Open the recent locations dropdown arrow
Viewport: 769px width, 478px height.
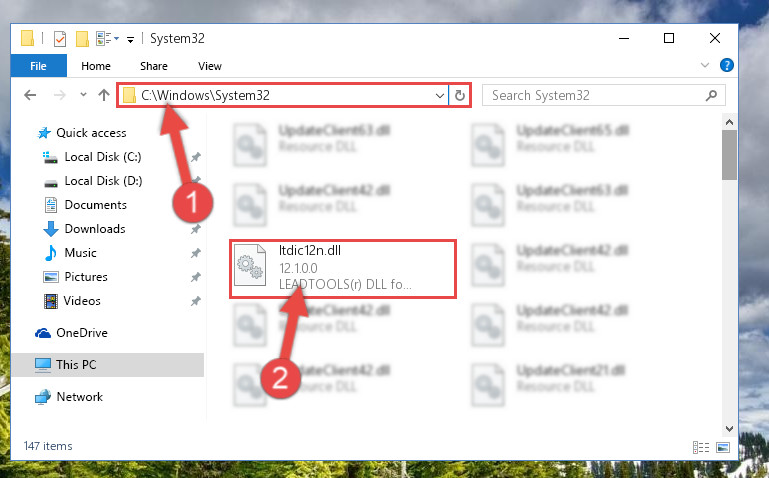83,95
